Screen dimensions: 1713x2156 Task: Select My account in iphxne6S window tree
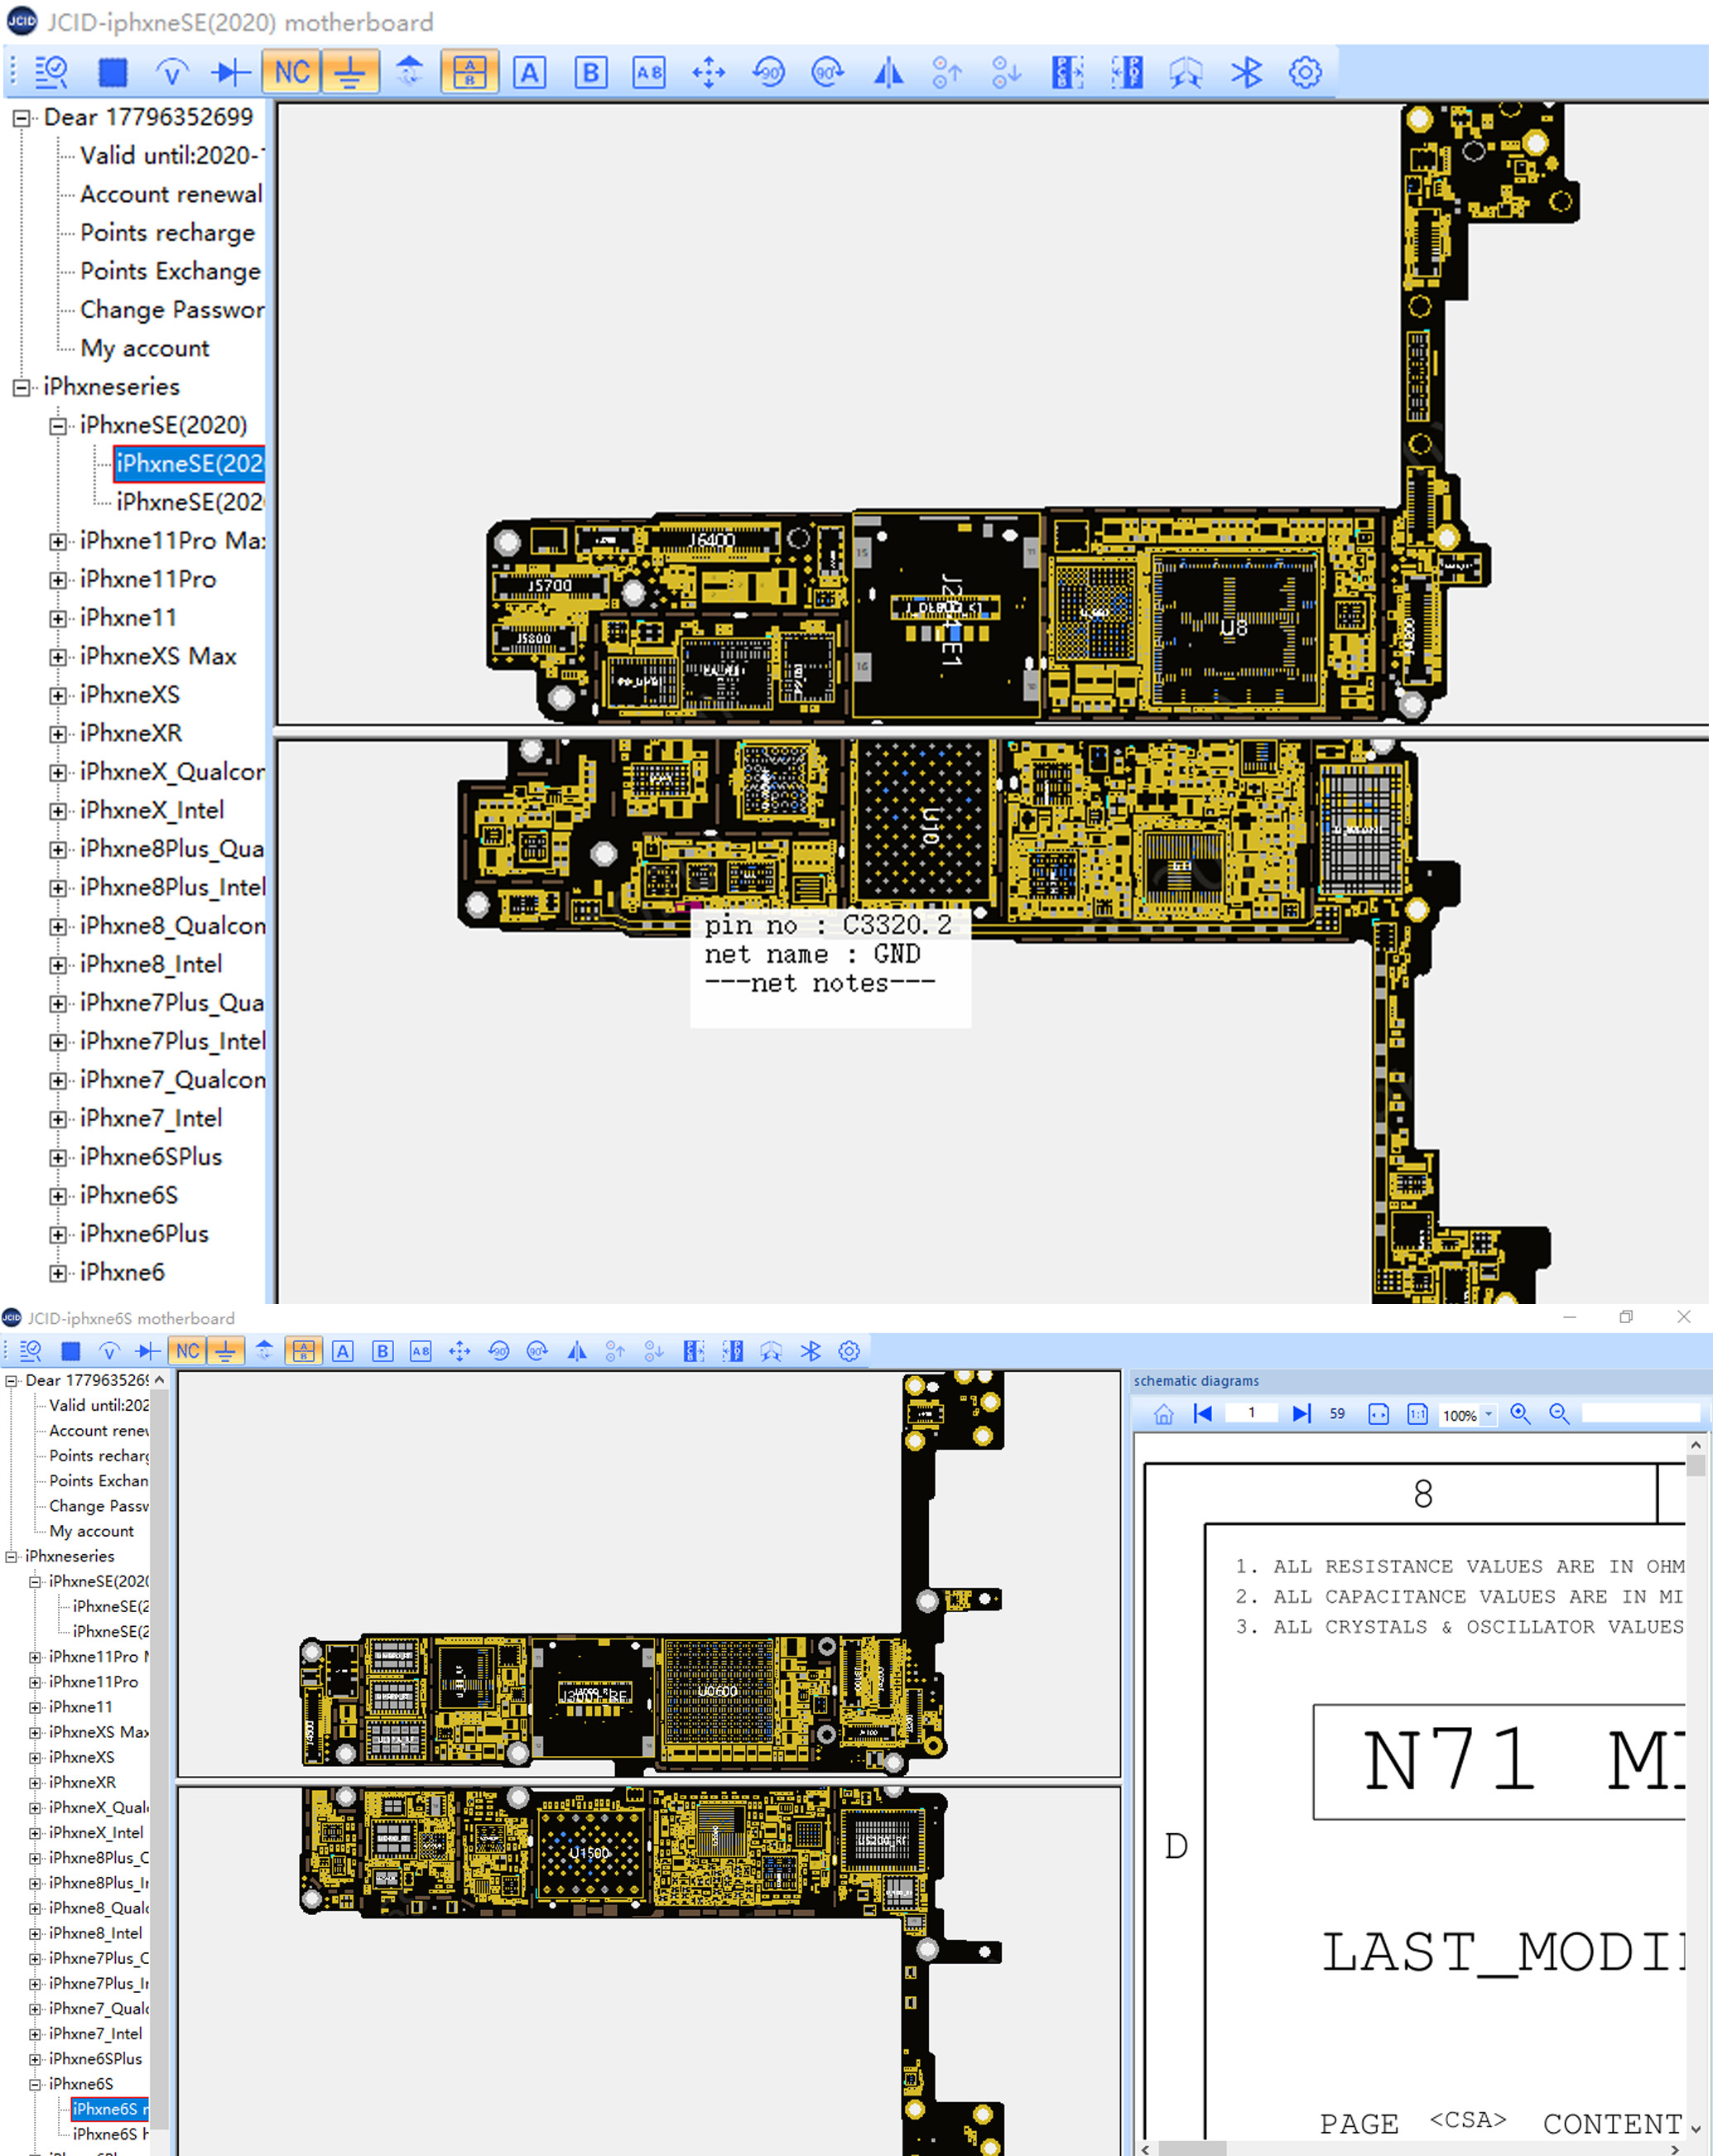pyautogui.click(x=91, y=1531)
